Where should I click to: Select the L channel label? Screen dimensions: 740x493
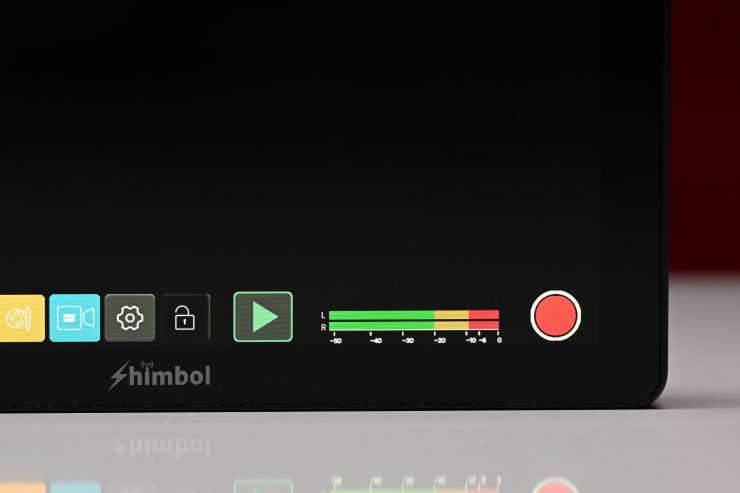(x=323, y=315)
